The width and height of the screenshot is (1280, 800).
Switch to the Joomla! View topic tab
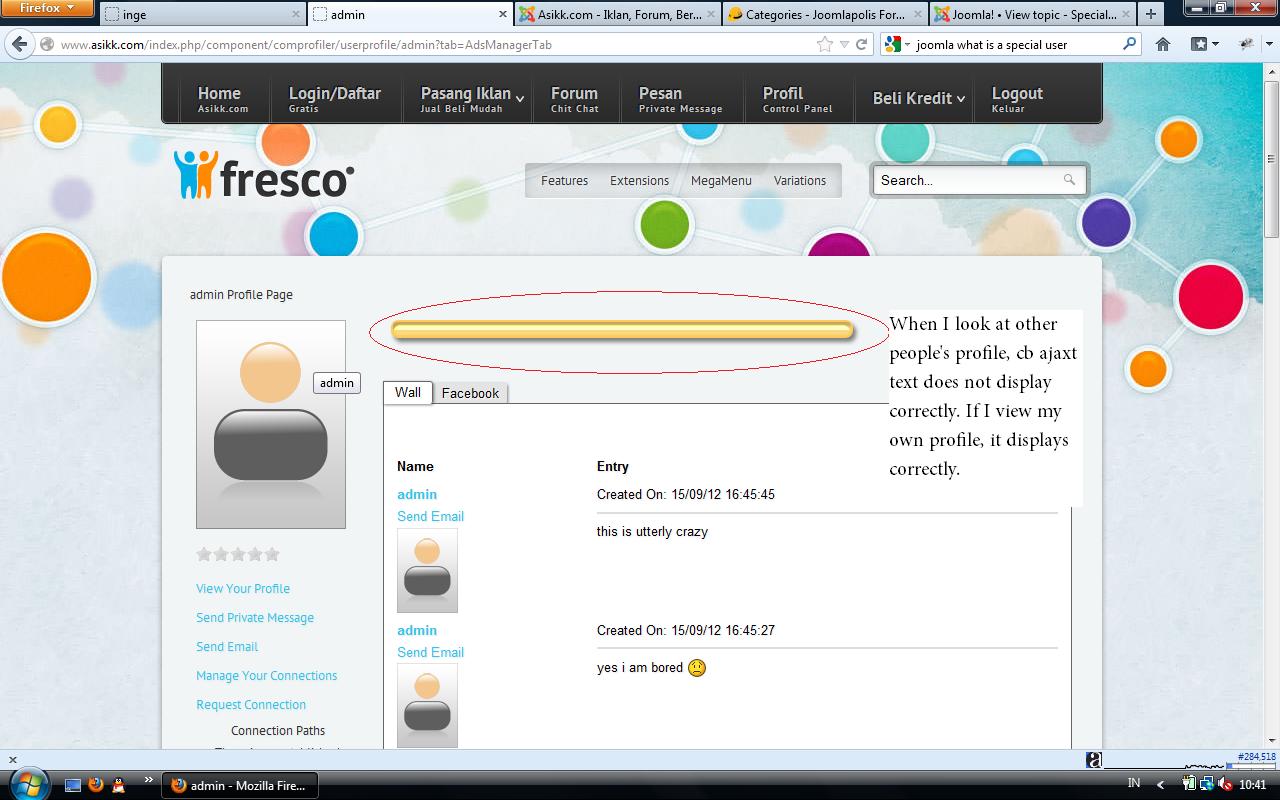point(1033,15)
